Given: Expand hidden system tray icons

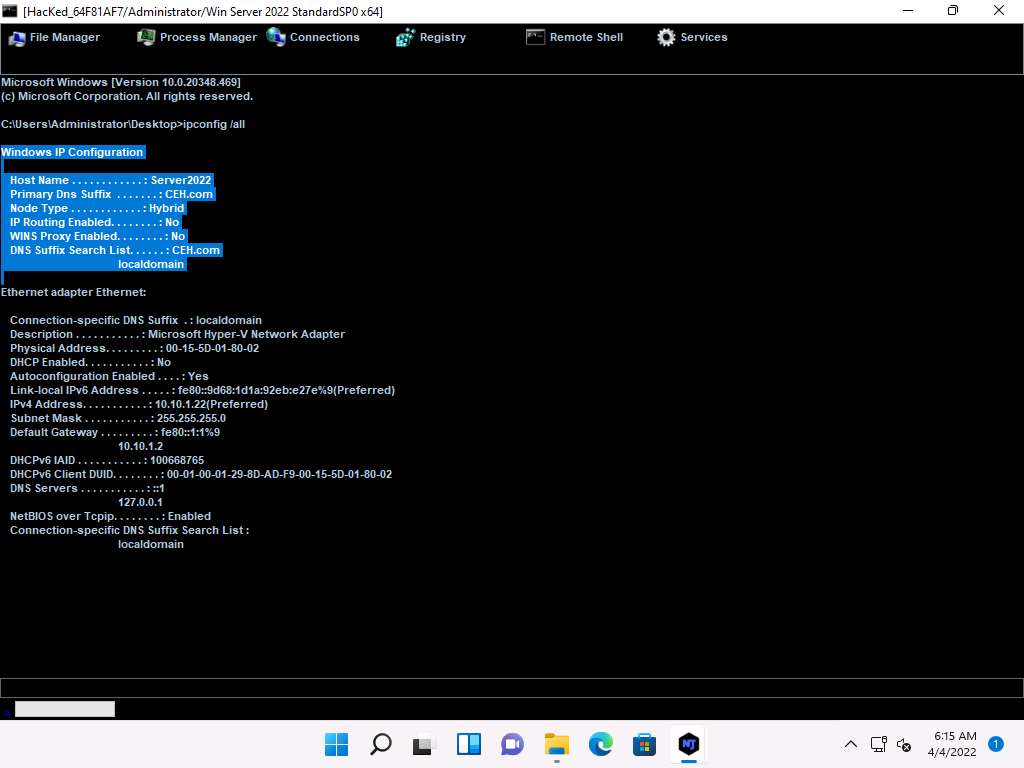Looking at the screenshot, I should pos(851,744).
